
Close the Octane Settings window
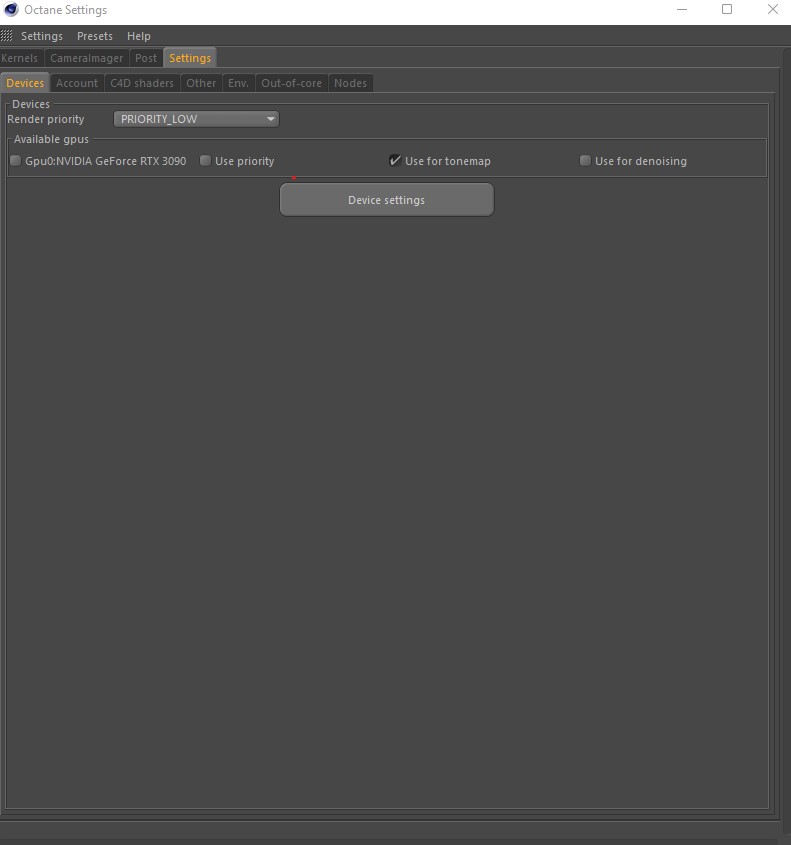[x=773, y=9]
